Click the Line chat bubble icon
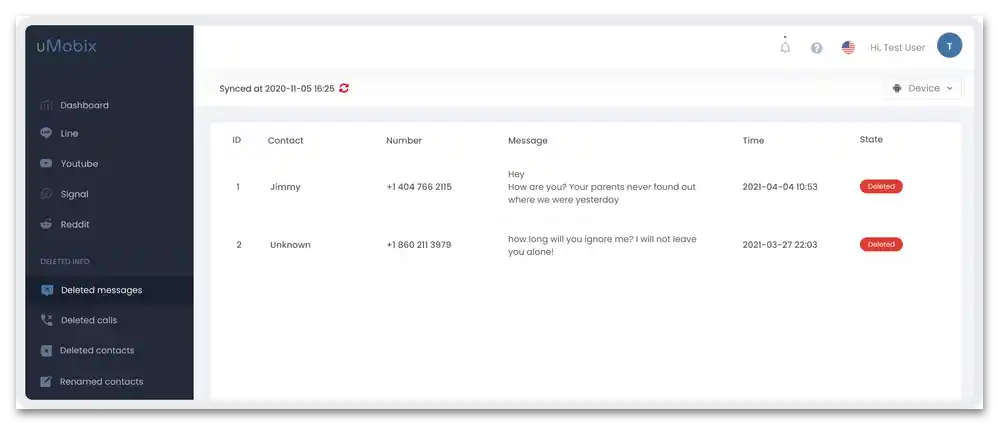The height and width of the screenshot is (425, 999). pos(46,133)
